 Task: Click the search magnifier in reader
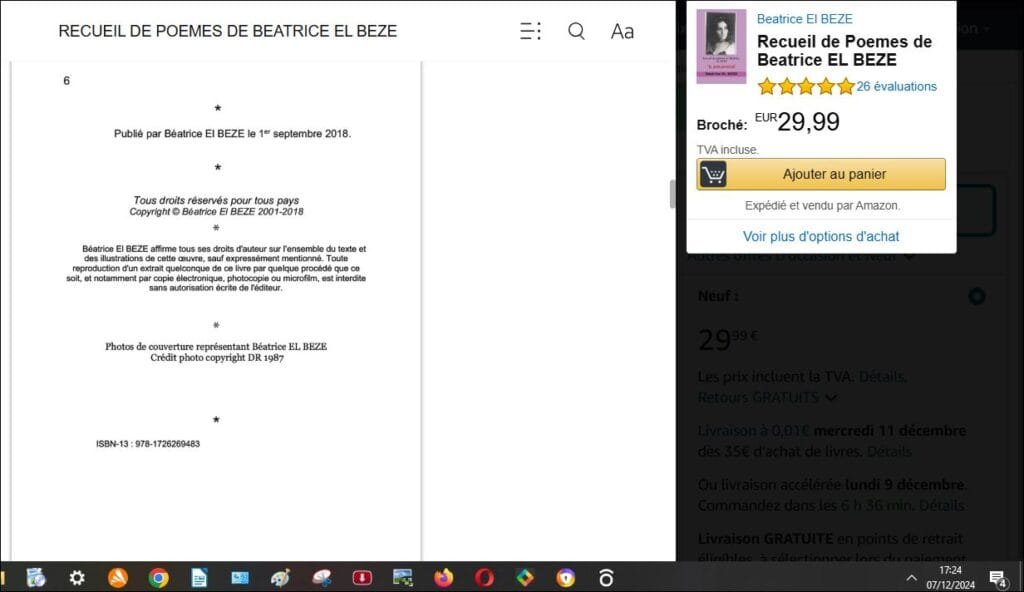[x=576, y=31]
